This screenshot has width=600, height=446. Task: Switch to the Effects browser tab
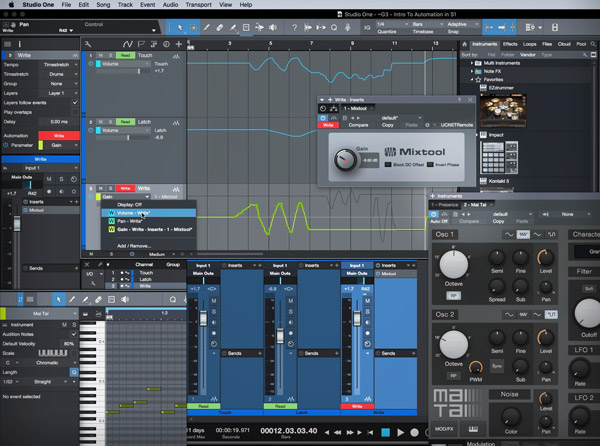click(510, 44)
